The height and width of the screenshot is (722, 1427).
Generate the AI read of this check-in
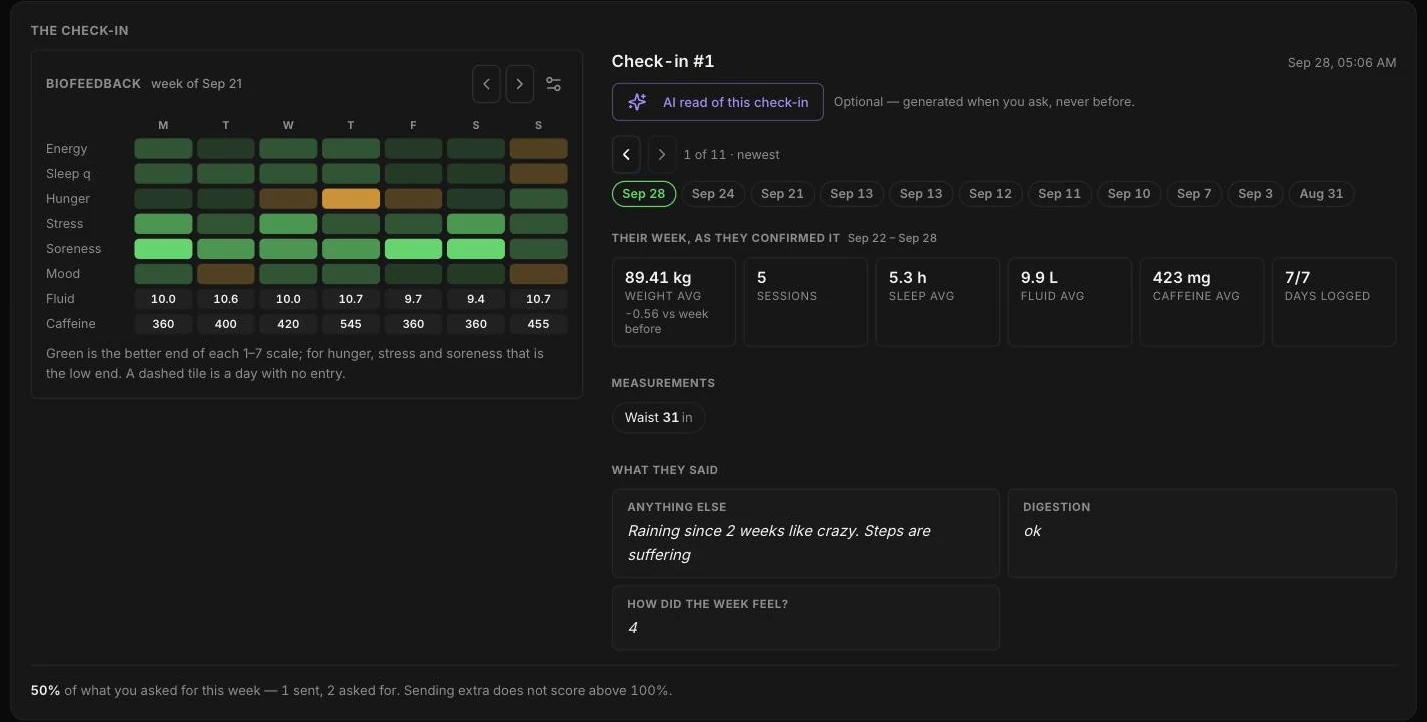[718, 102]
